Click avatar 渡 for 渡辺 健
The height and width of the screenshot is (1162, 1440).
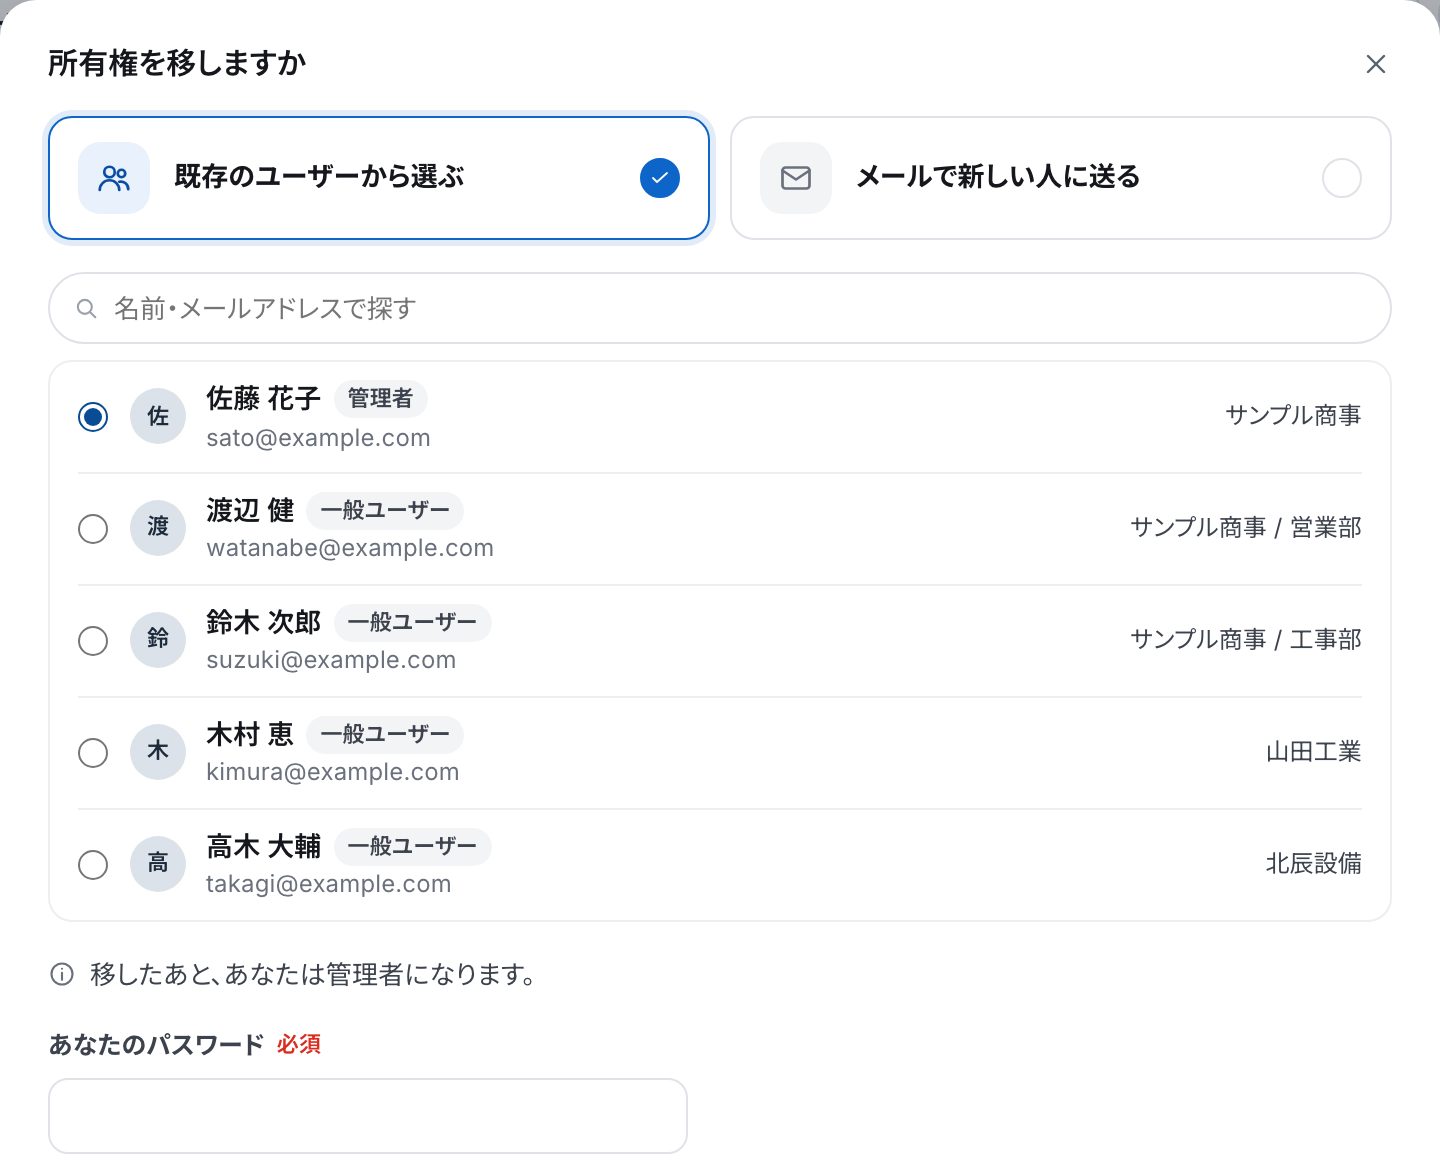pyautogui.click(x=158, y=528)
